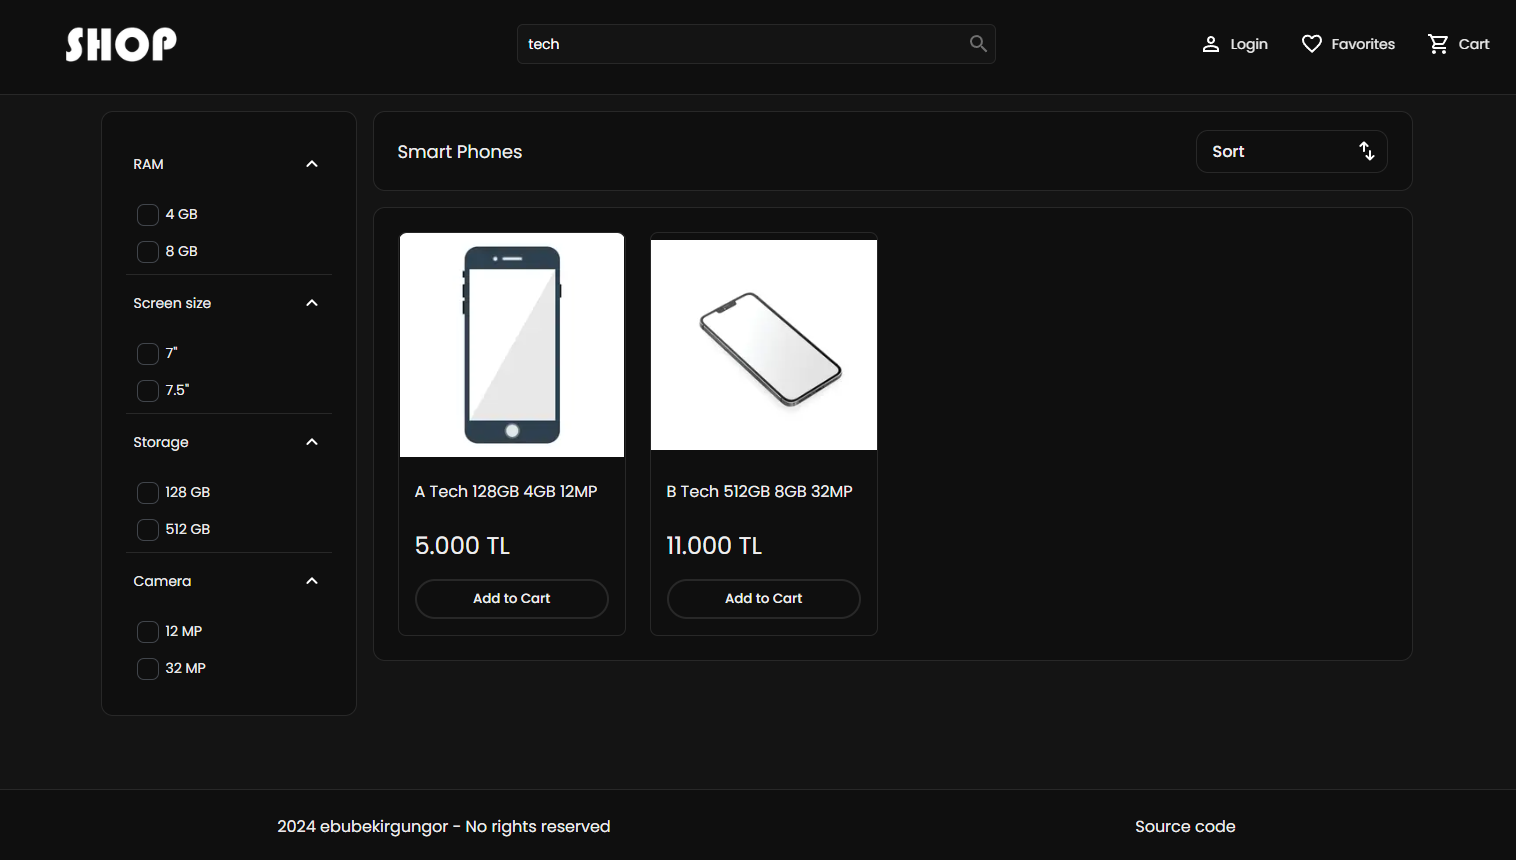1516x860 pixels.
Task: Collapse the RAM filter section
Action: click(311, 164)
